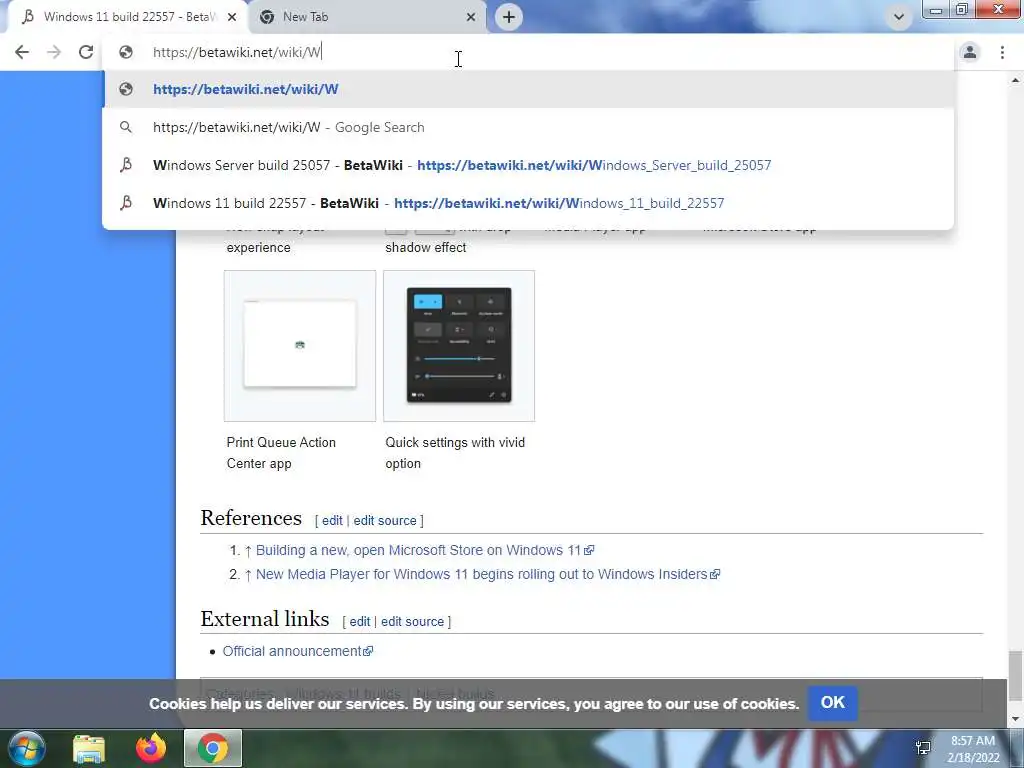Screen dimensions: 1024x768
Task: Close the Windows 11 build 22557 tab
Action: [232, 17]
